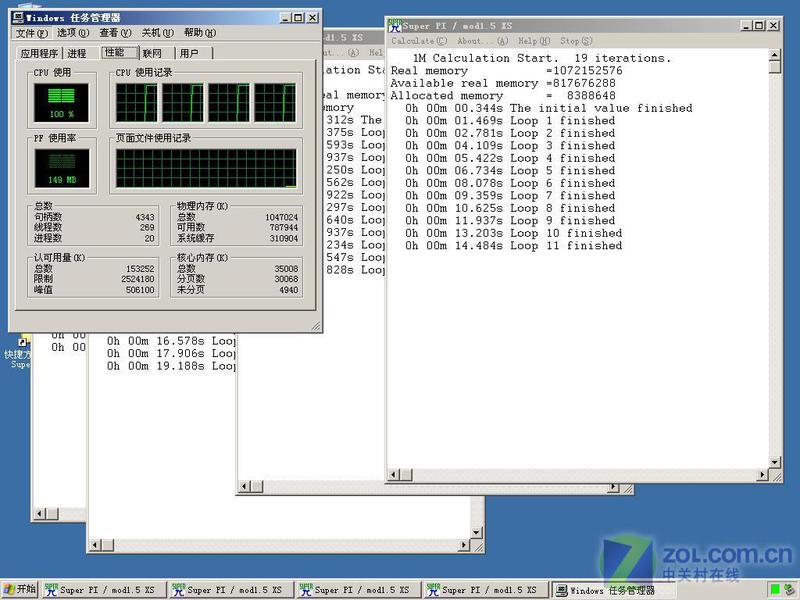Click the vertical scroll thumb in front Super PI window
The width and height of the screenshot is (800, 600).
click(775, 67)
